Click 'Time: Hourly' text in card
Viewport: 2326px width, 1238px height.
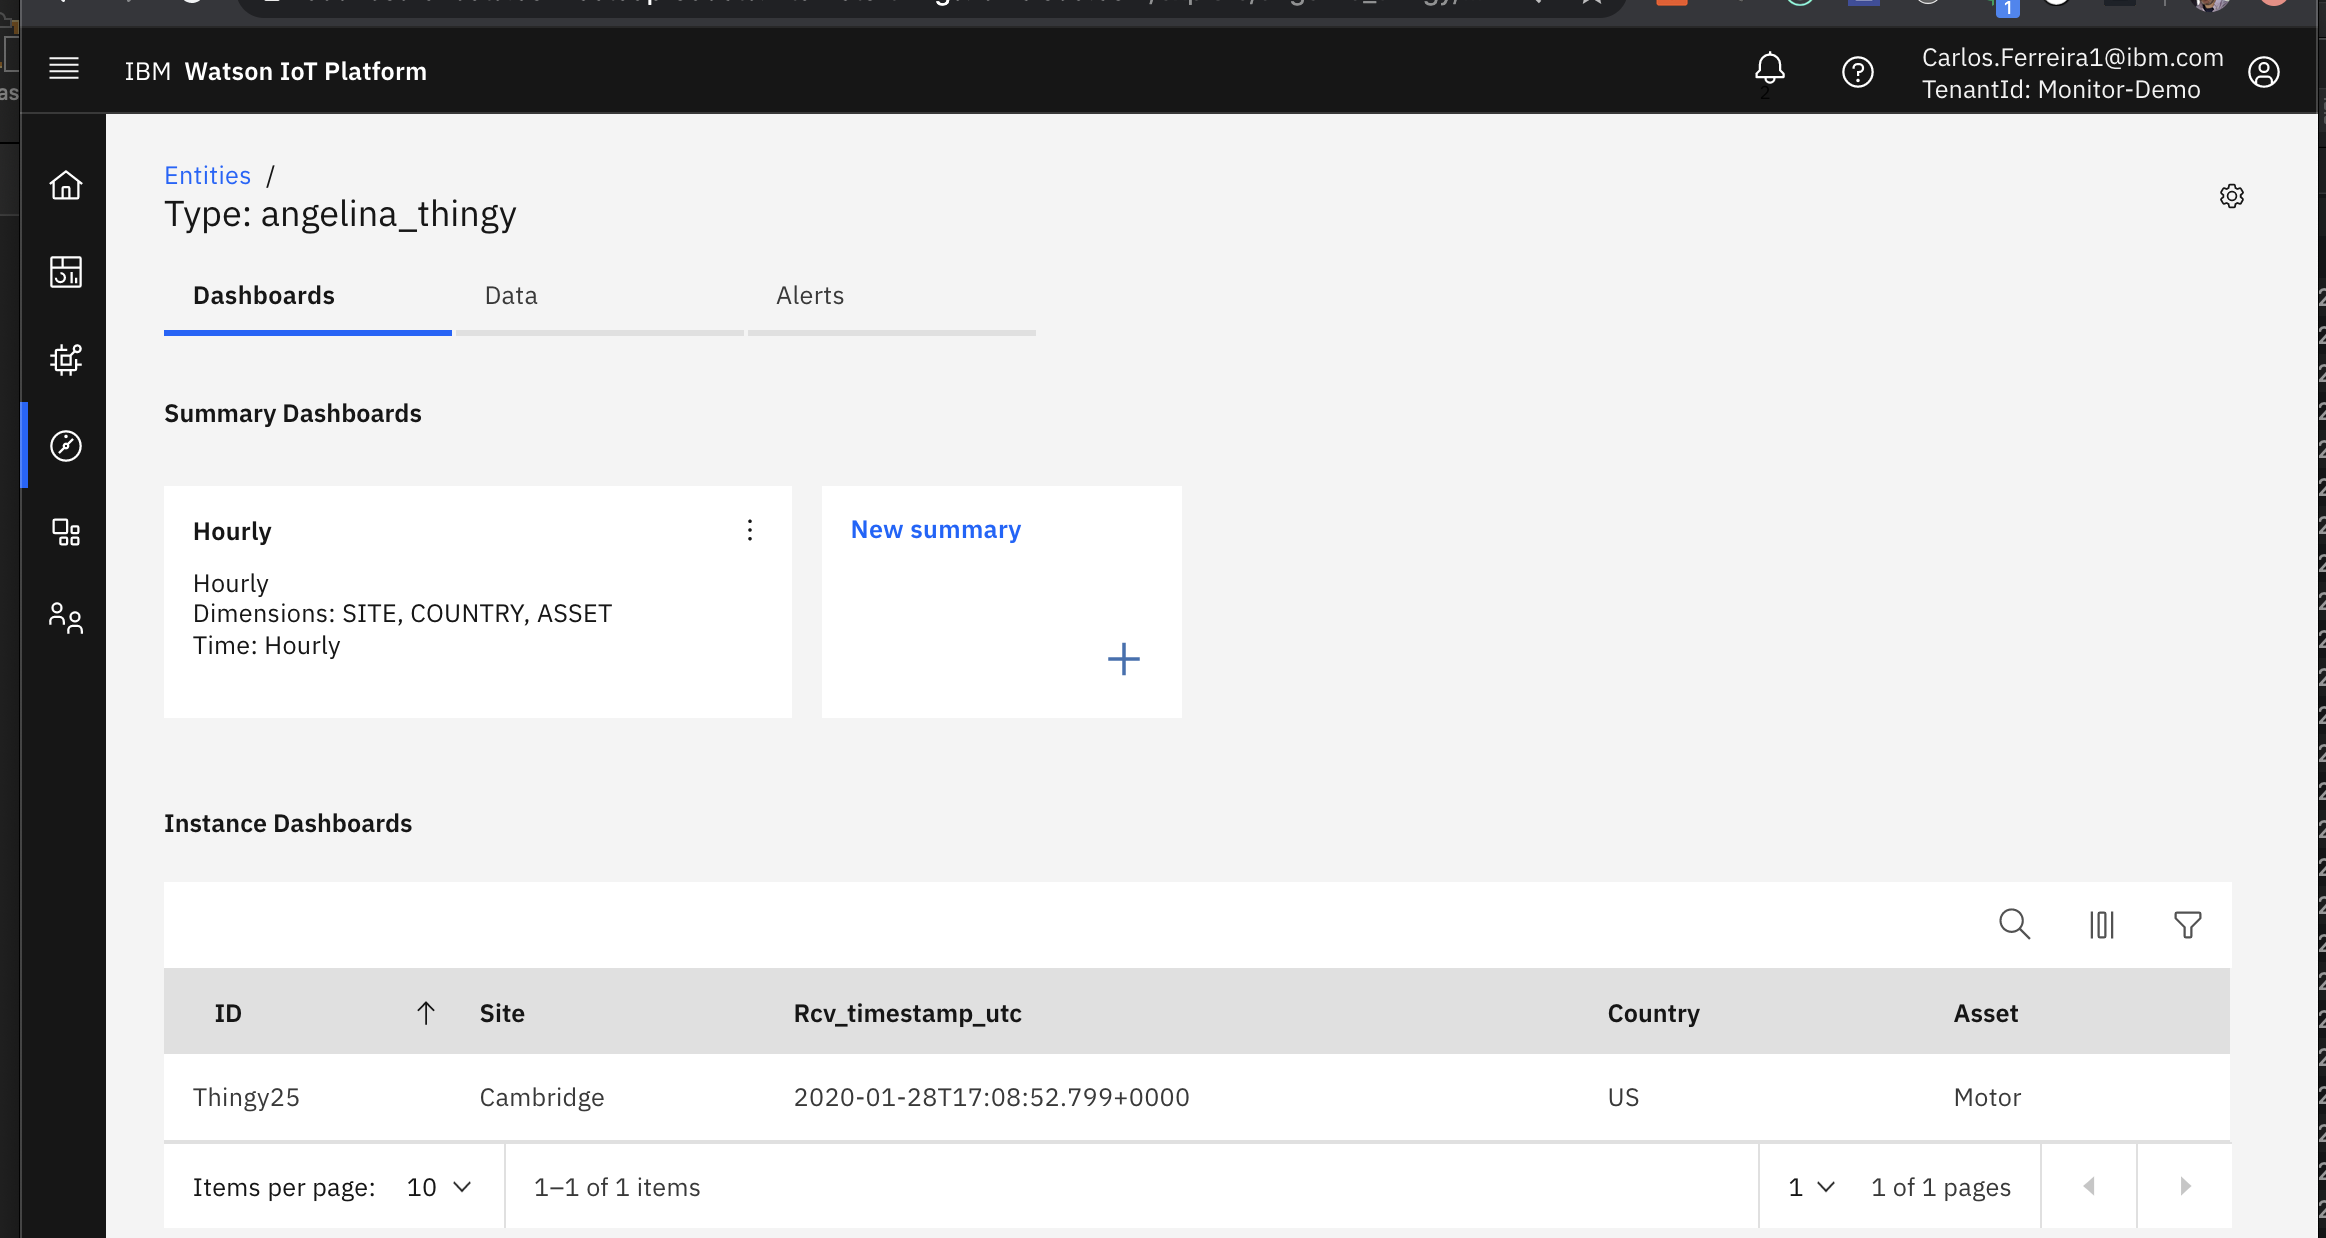[x=266, y=645]
